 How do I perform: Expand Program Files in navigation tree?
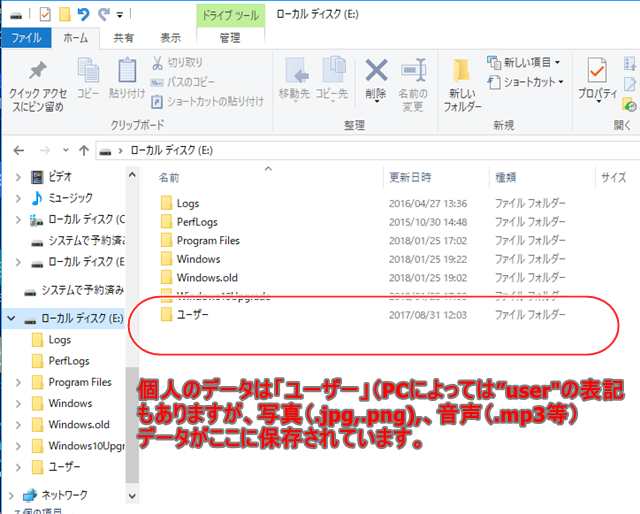pos(18,382)
